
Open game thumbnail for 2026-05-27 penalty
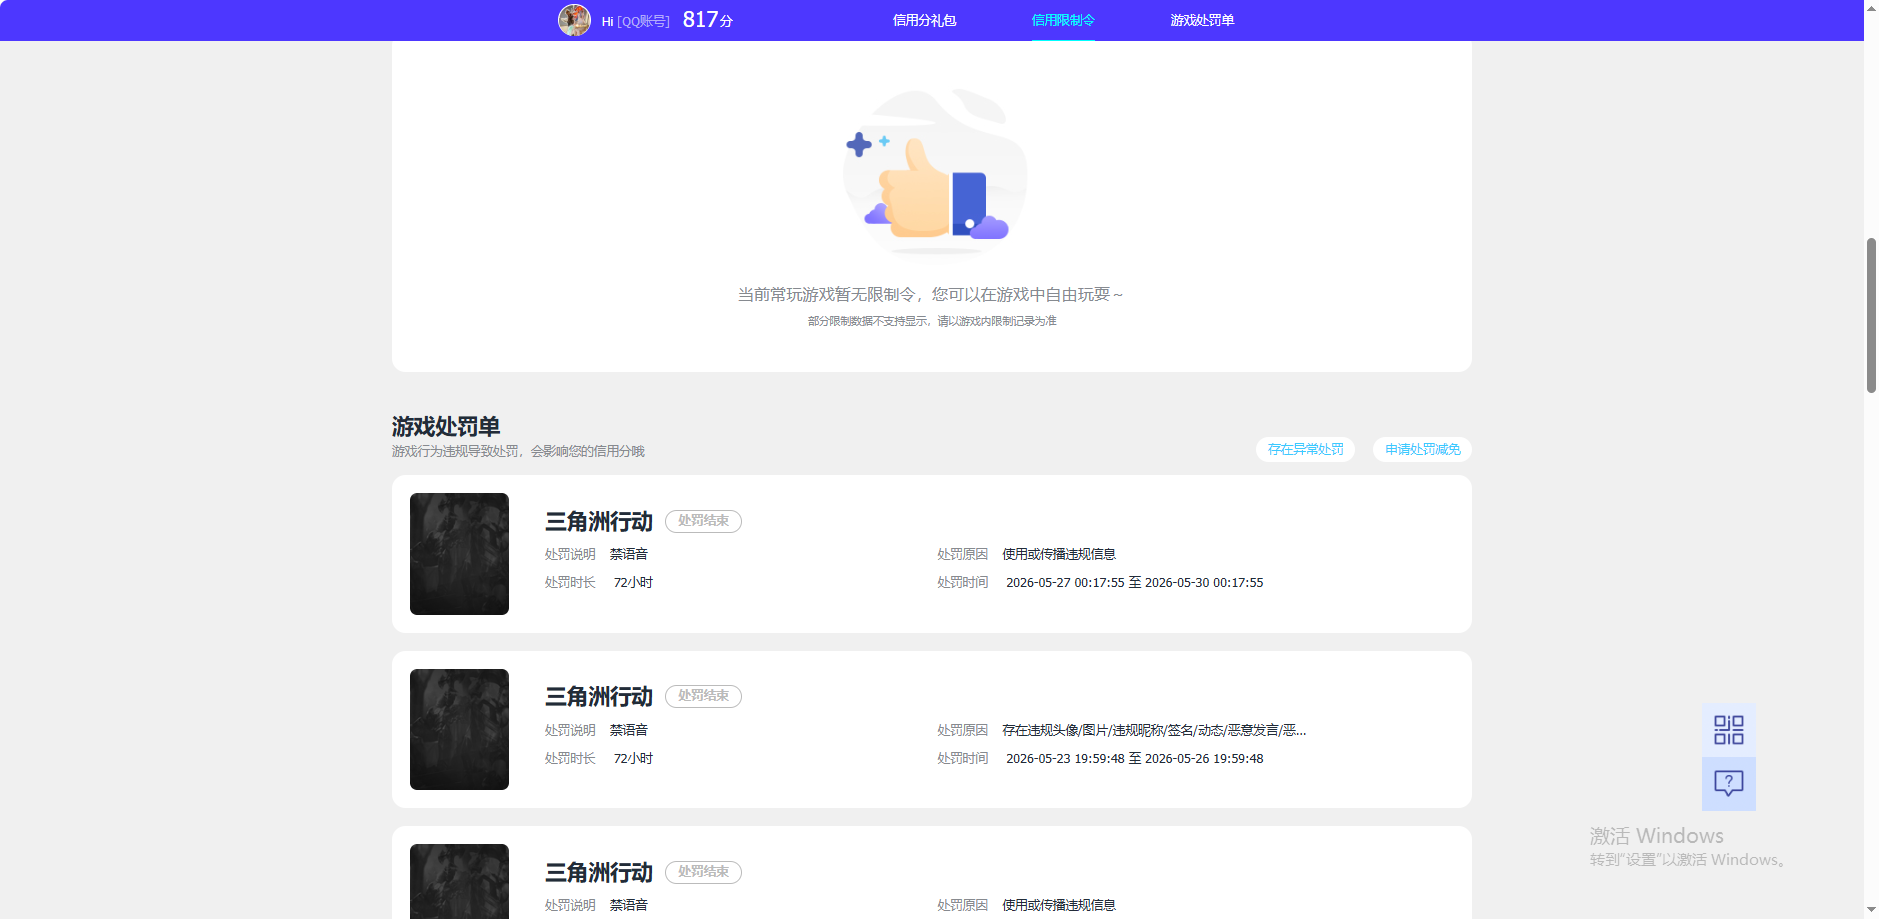pyautogui.click(x=459, y=554)
